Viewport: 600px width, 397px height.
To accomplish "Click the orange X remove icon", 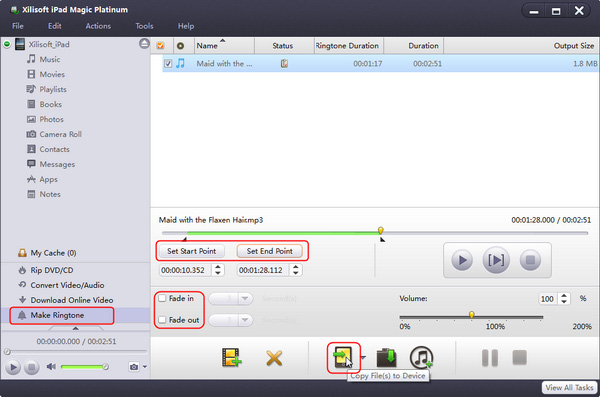I will 274,358.
